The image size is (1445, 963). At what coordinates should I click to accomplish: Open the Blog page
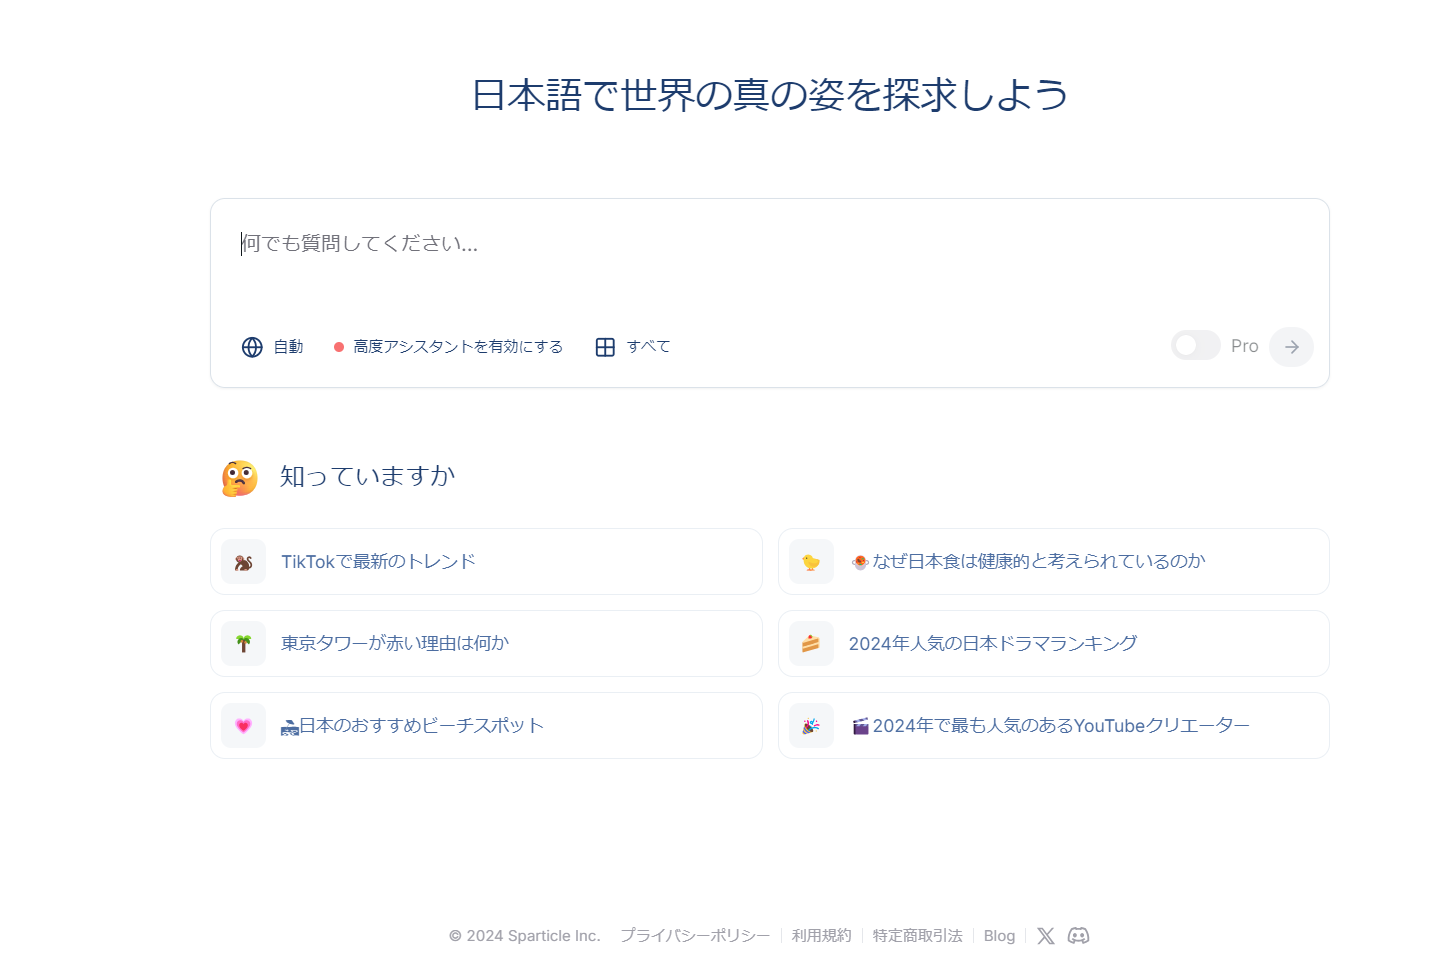[999, 936]
